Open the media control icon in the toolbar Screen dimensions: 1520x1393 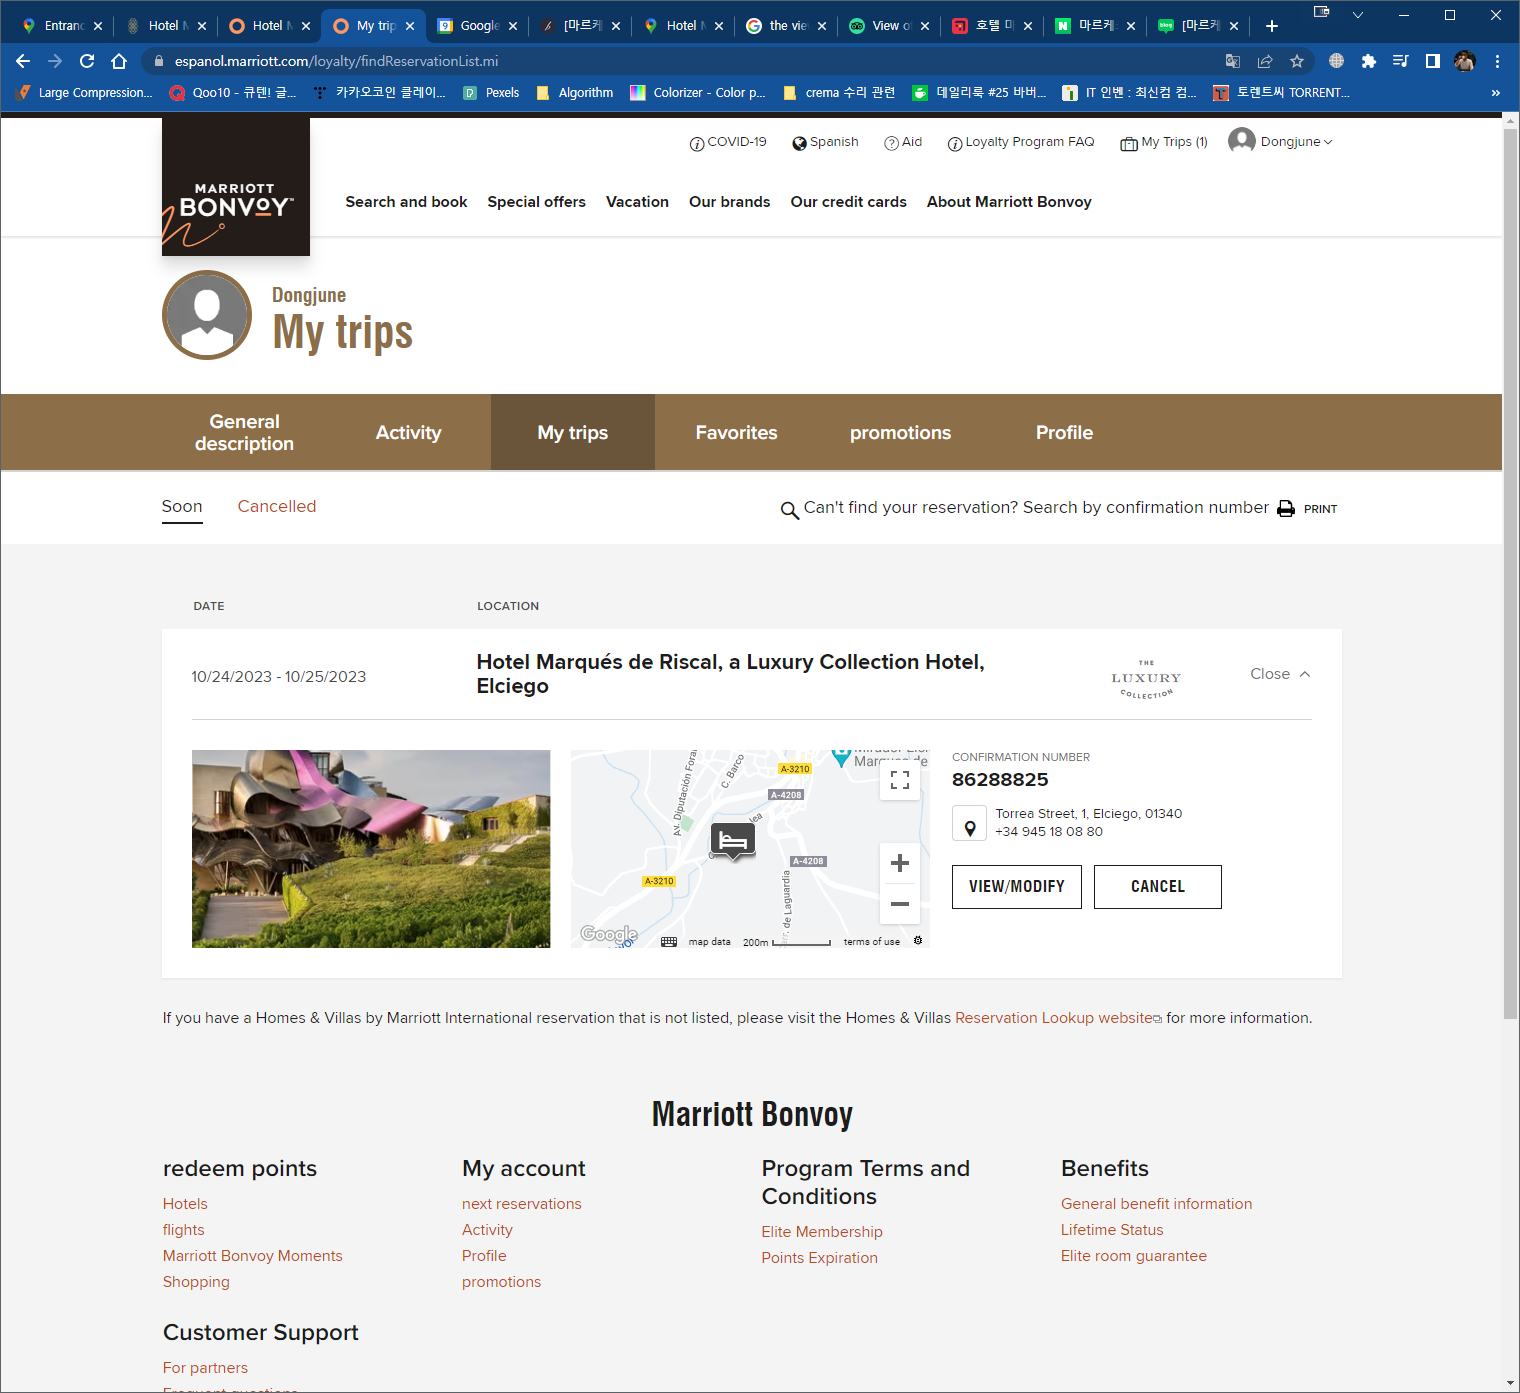(x=1400, y=61)
